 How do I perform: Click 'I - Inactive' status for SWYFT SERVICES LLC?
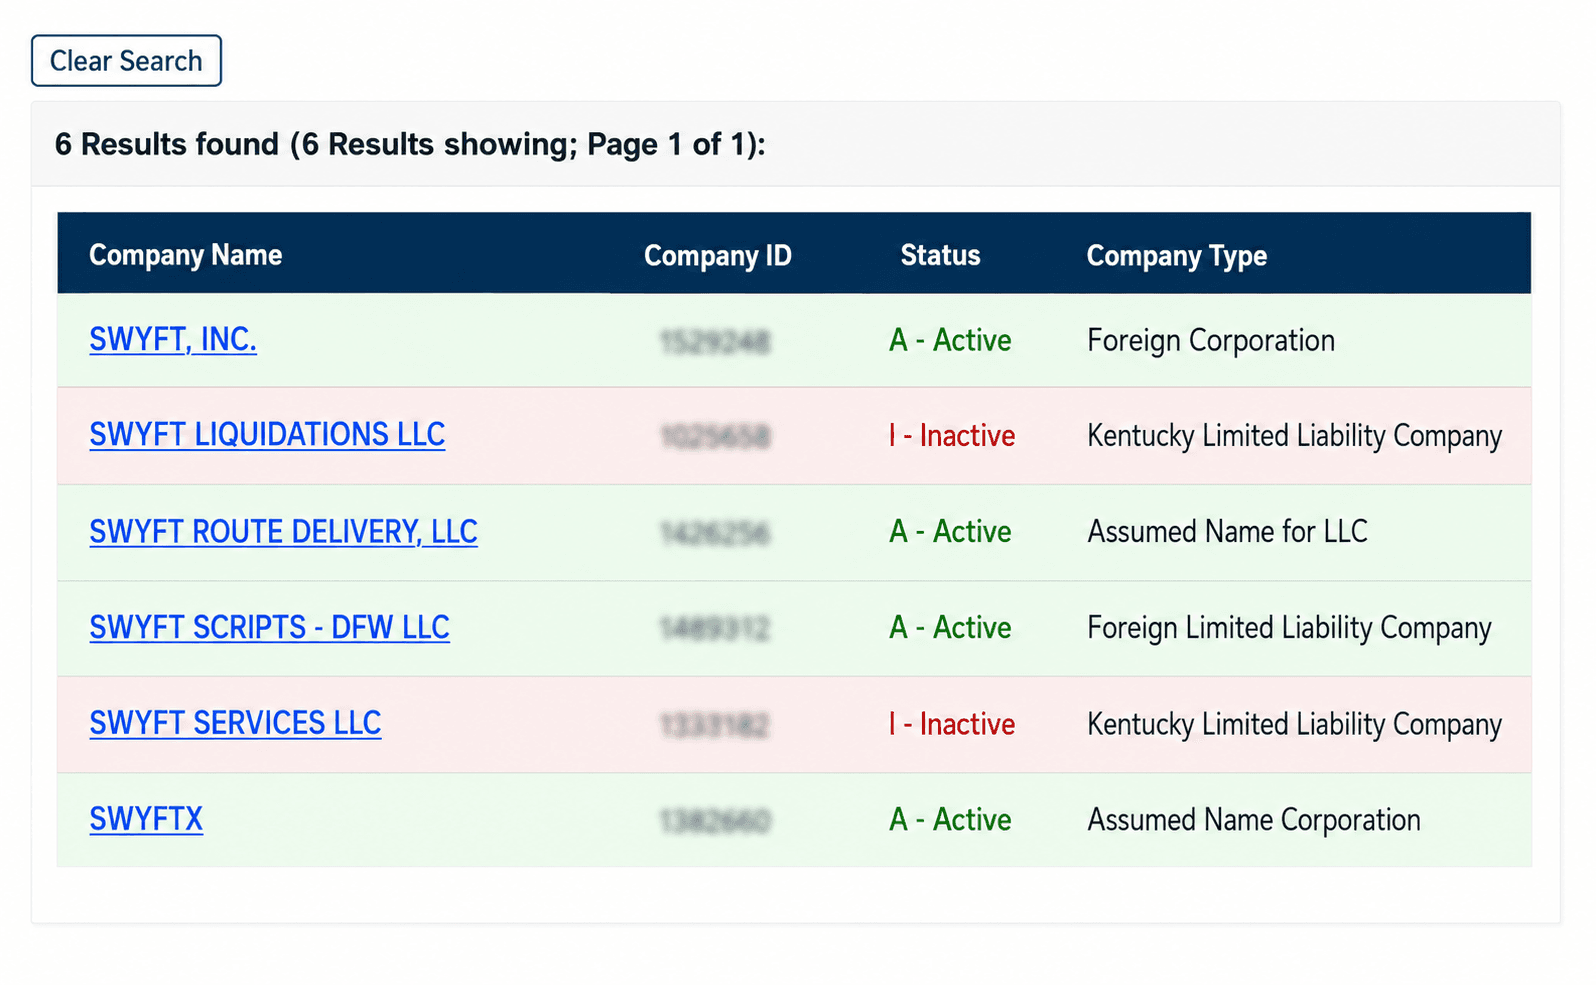click(x=952, y=723)
